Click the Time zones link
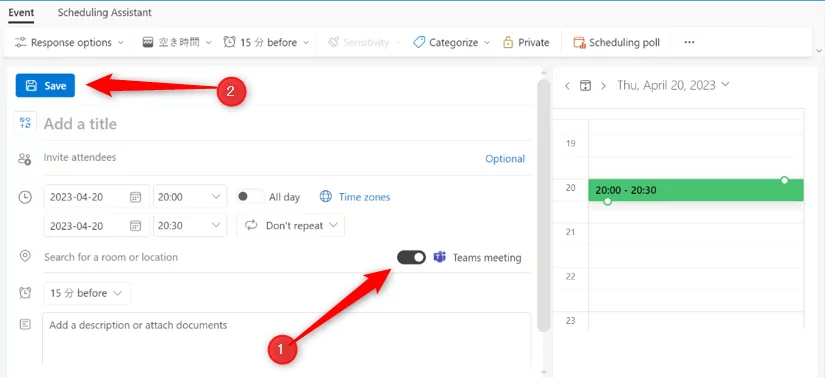This screenshot has height=378, width=825. [x=364, y=197]
